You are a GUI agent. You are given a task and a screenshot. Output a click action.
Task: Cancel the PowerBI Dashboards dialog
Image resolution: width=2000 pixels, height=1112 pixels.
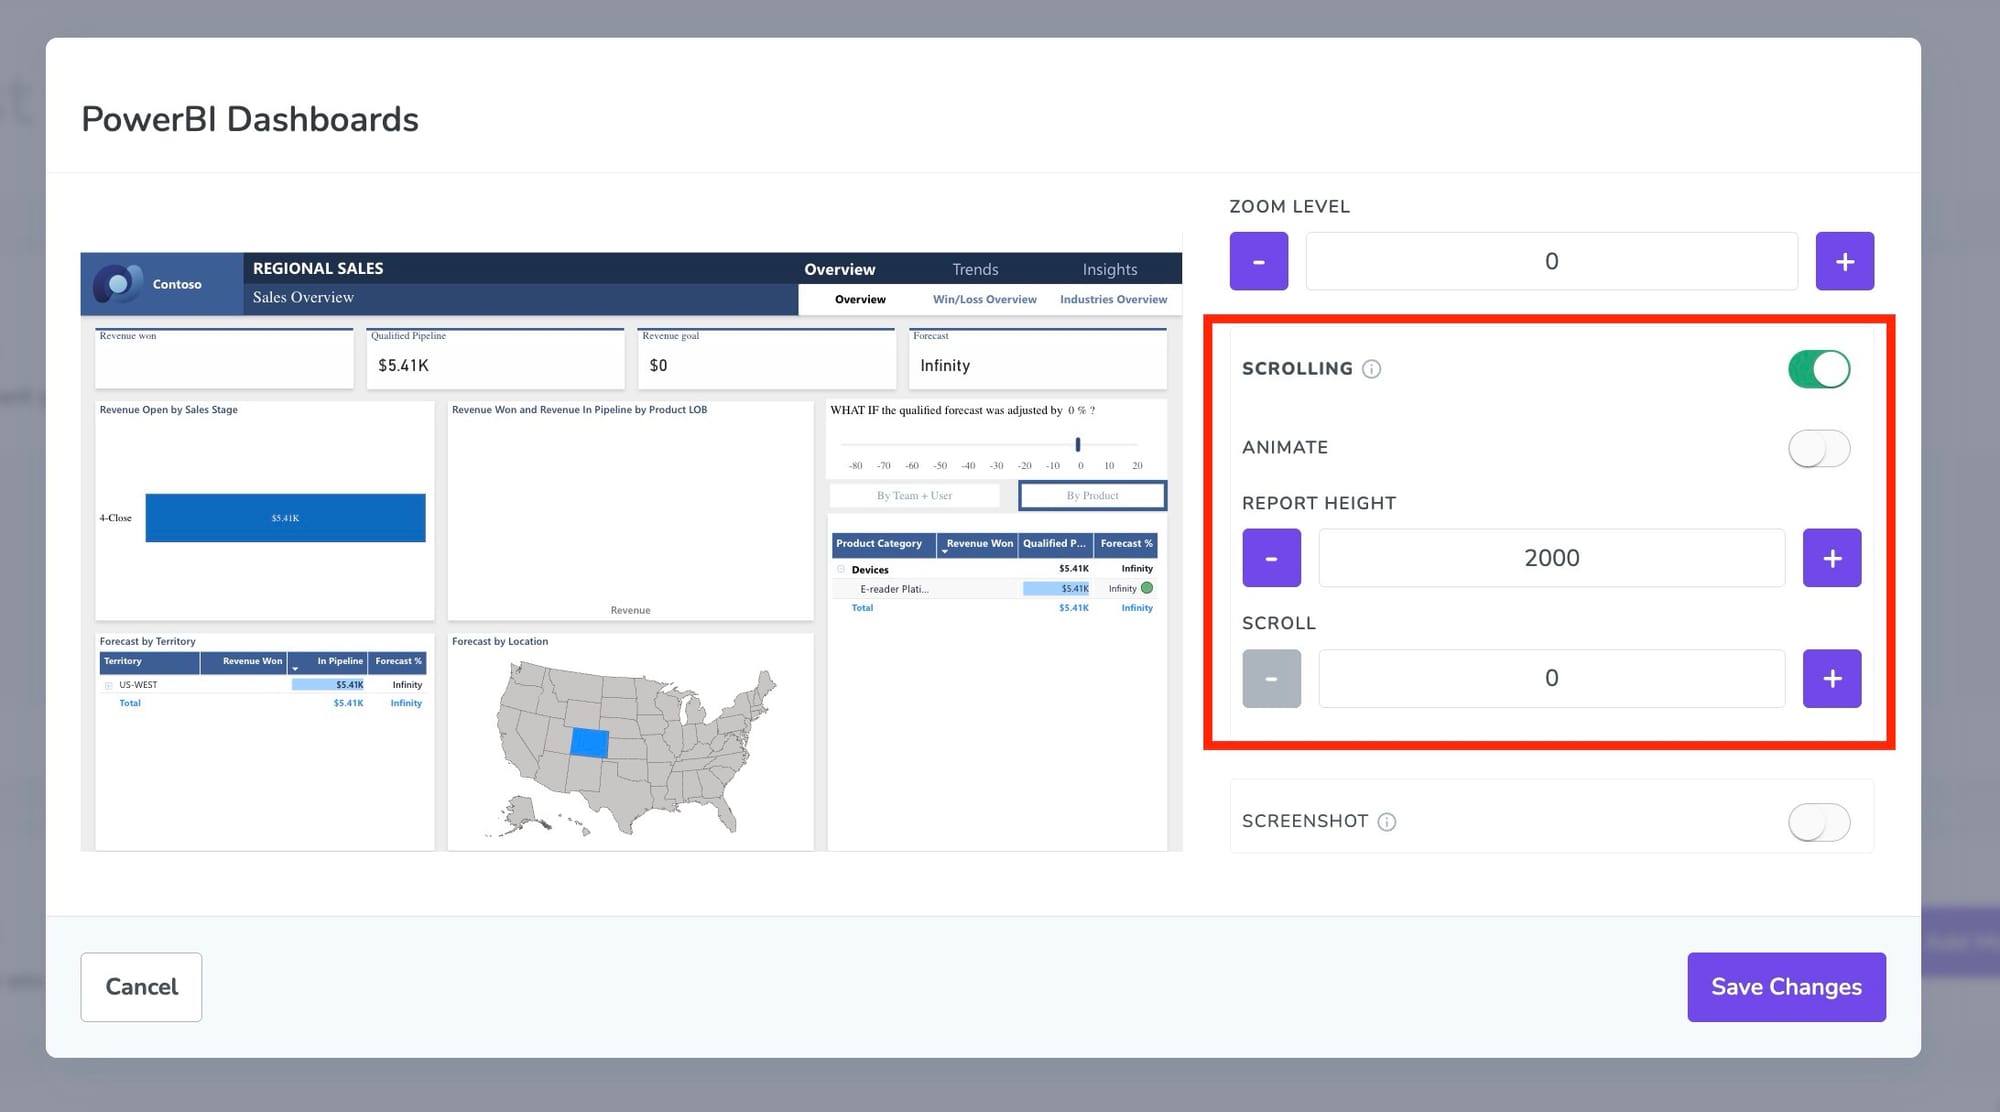pyautogui.click(x=141, y=987)
